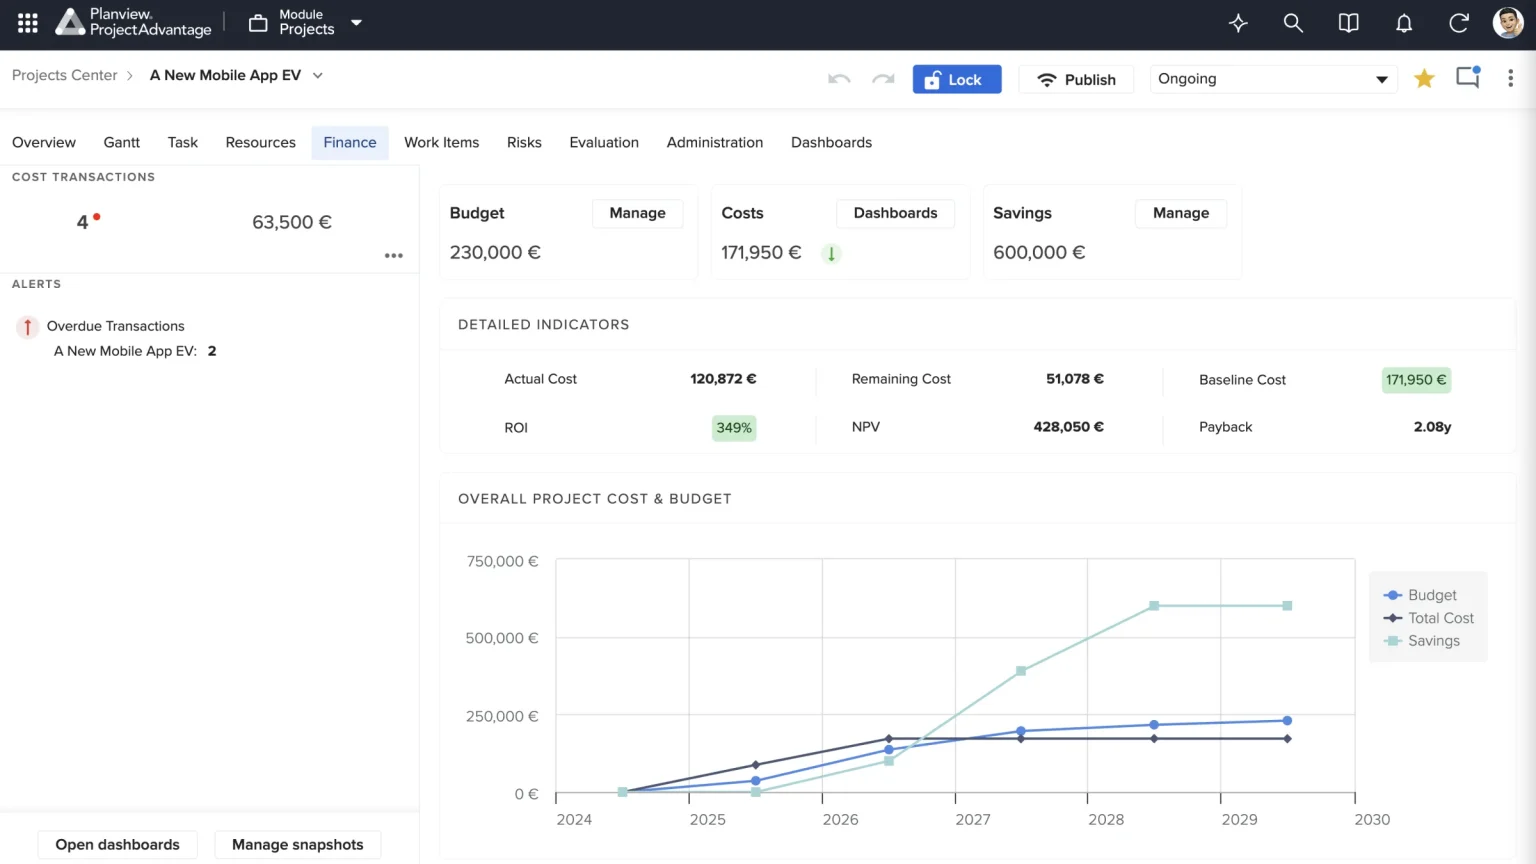The width and height of the screenshot is (1536, 864).
Task: Open the app launcher grid icon
Action: tap(28, 23)
